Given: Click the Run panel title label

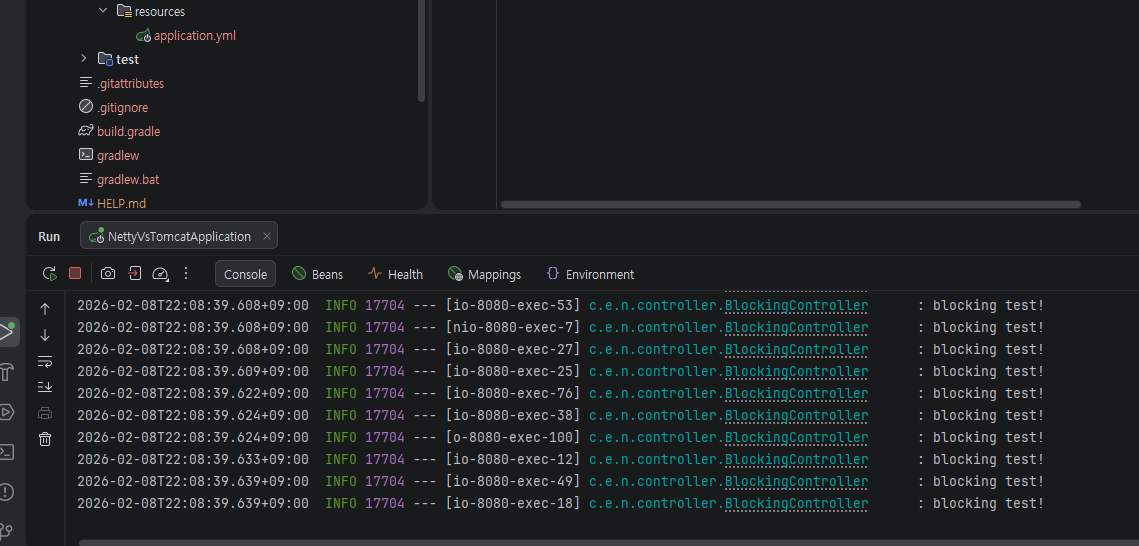Looking at the screenshot, I should [49, 237].
